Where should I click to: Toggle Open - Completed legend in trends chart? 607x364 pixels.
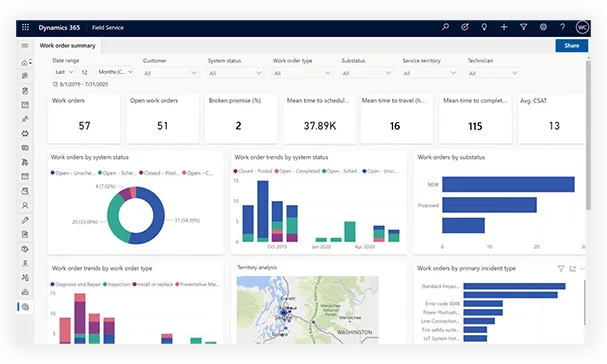click(x=297, y=171)
